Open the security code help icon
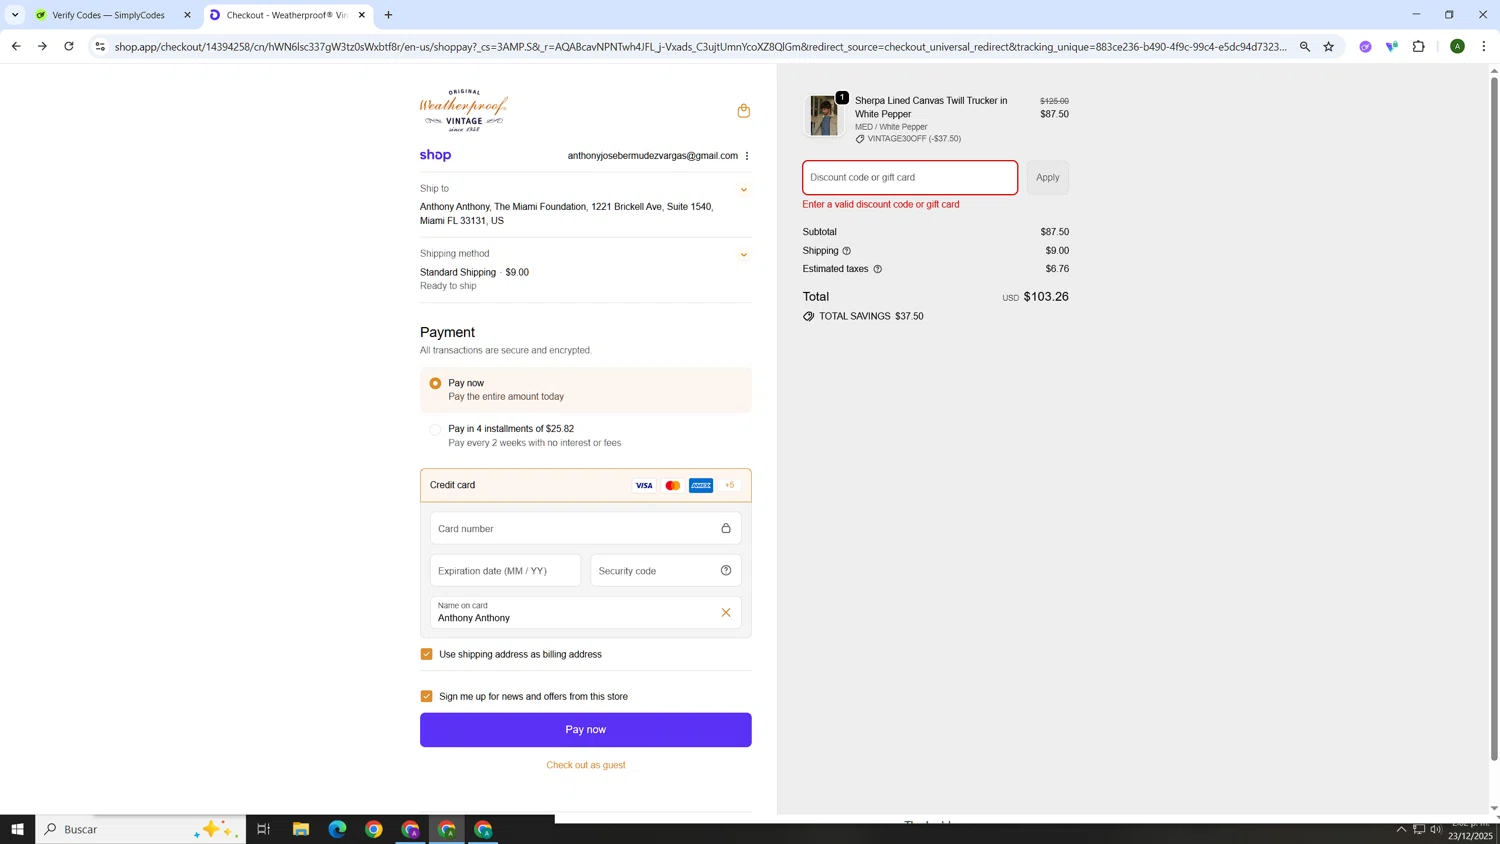Screen dimensions: 1500x844 726,570
